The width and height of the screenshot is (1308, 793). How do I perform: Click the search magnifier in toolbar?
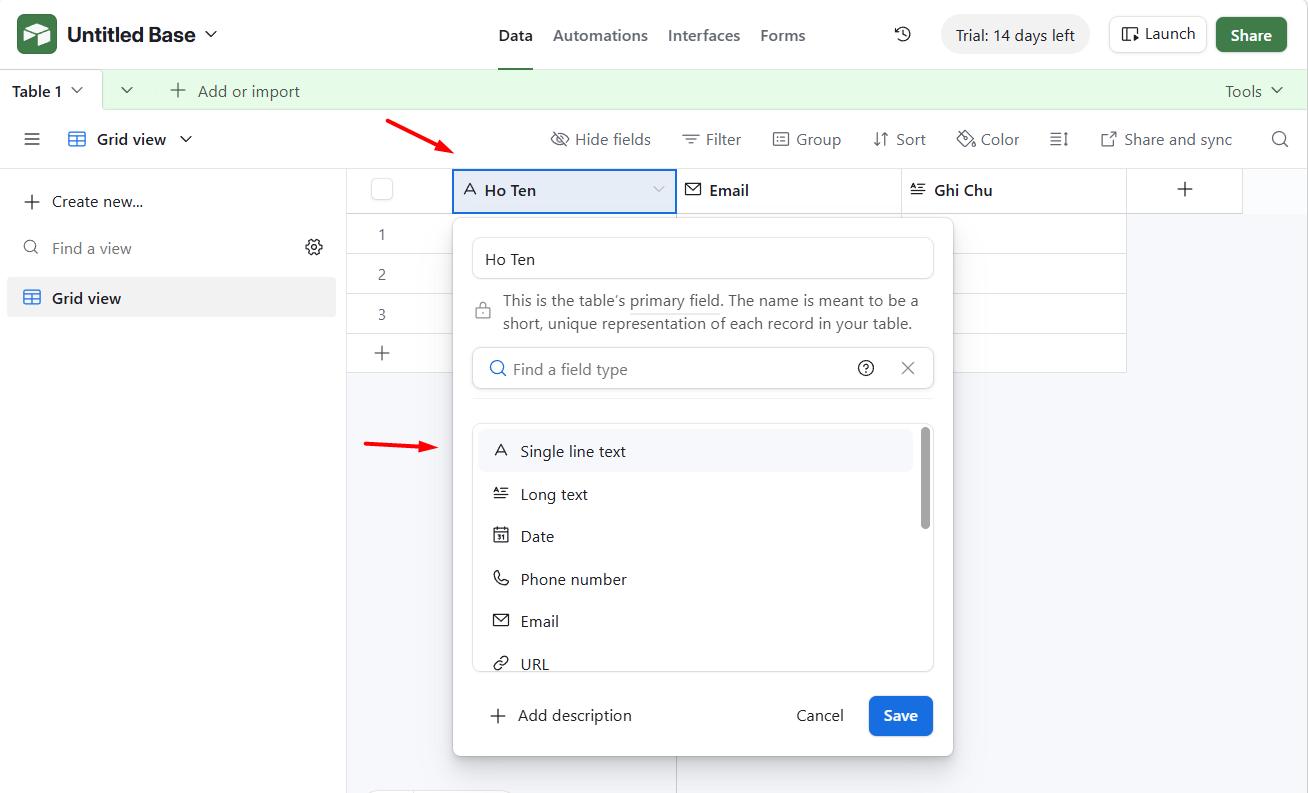(x=1279, y=139)
